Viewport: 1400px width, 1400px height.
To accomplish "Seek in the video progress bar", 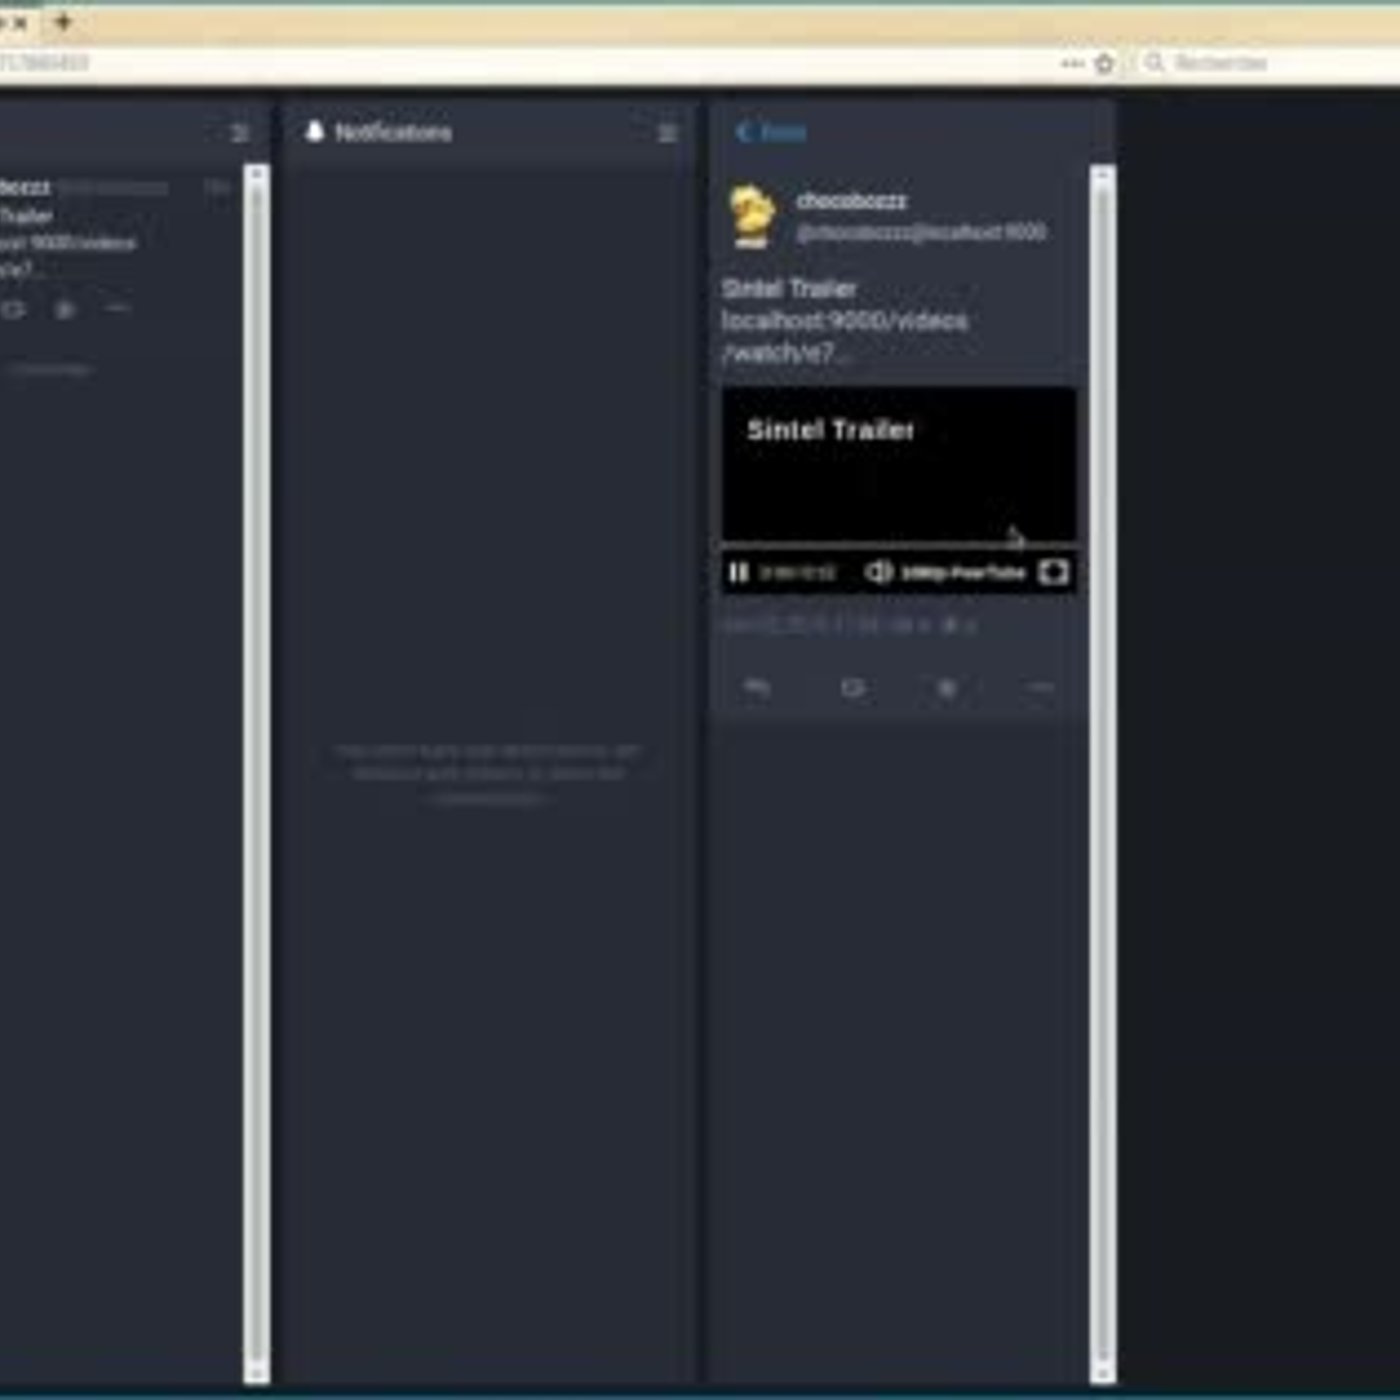I will (899, 546).
